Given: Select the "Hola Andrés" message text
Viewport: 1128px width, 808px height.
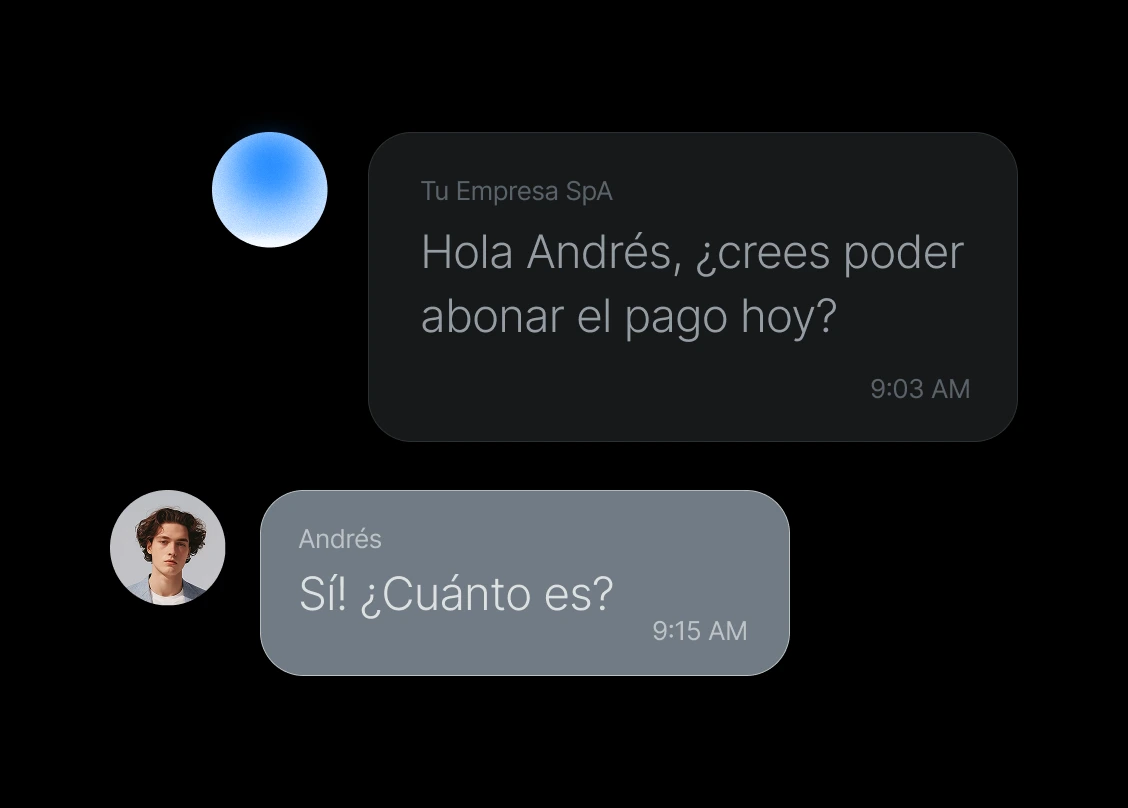Looking at the screenshot, I should (x=692, y=284).
